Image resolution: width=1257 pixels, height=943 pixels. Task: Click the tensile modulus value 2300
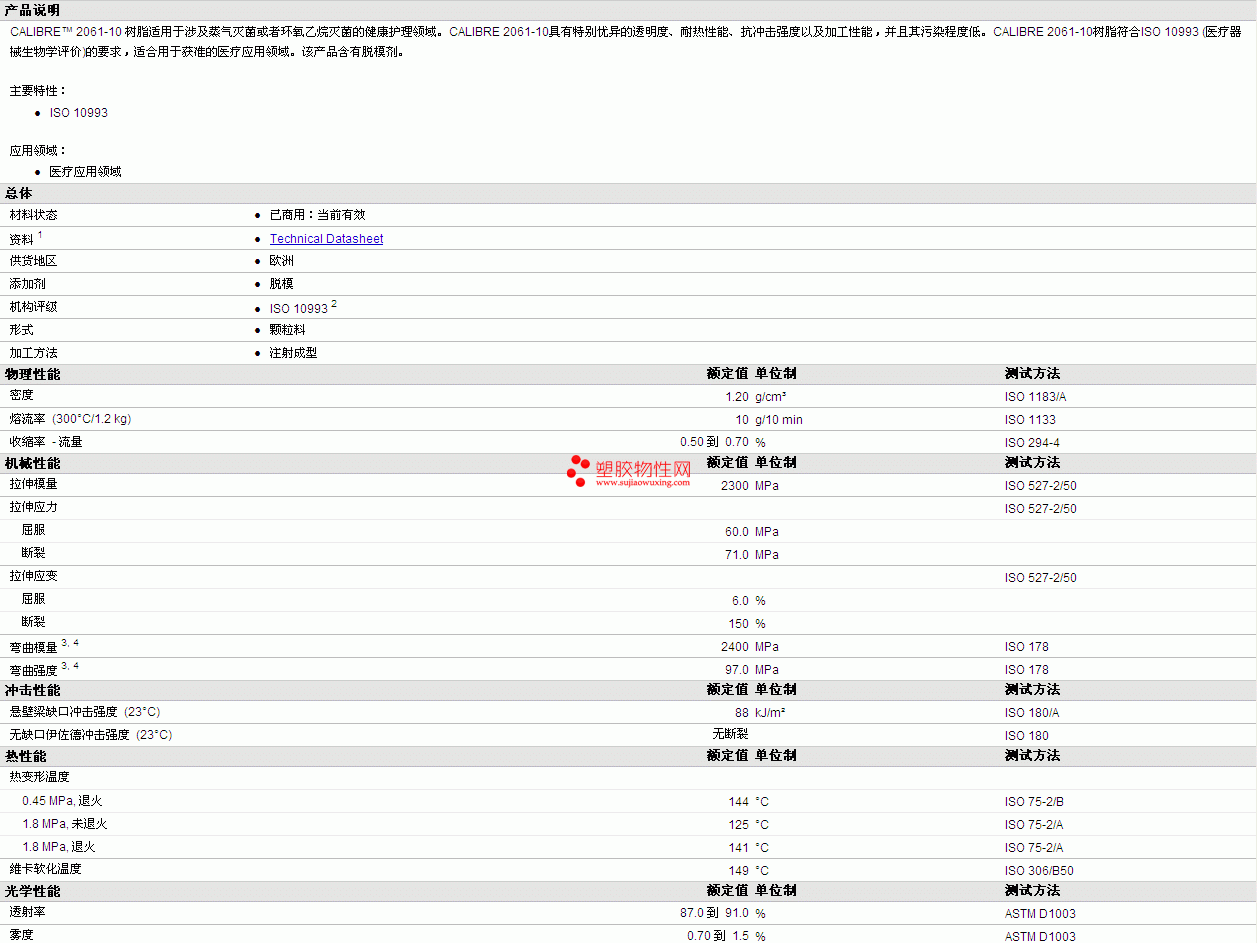click(735, 486)
